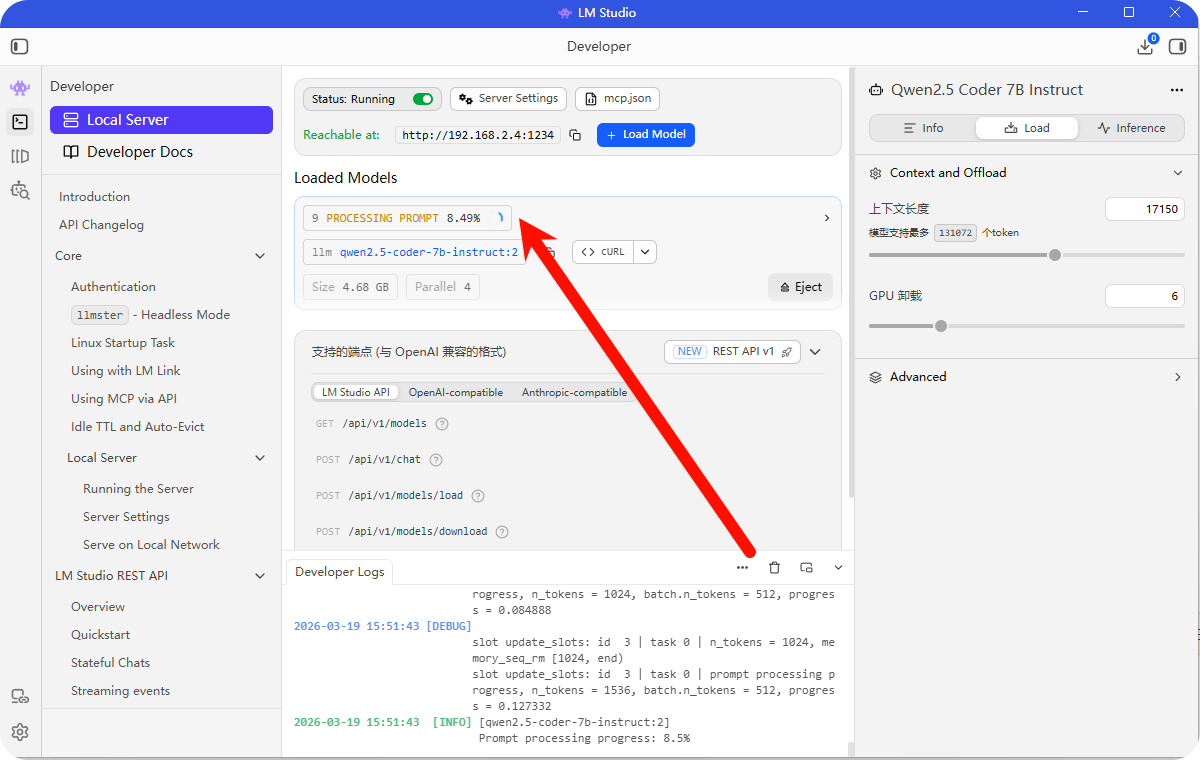Open Developer Logs more options menu
The width and height of the screenshot is (1200, 760).
[x=742, y=568]
